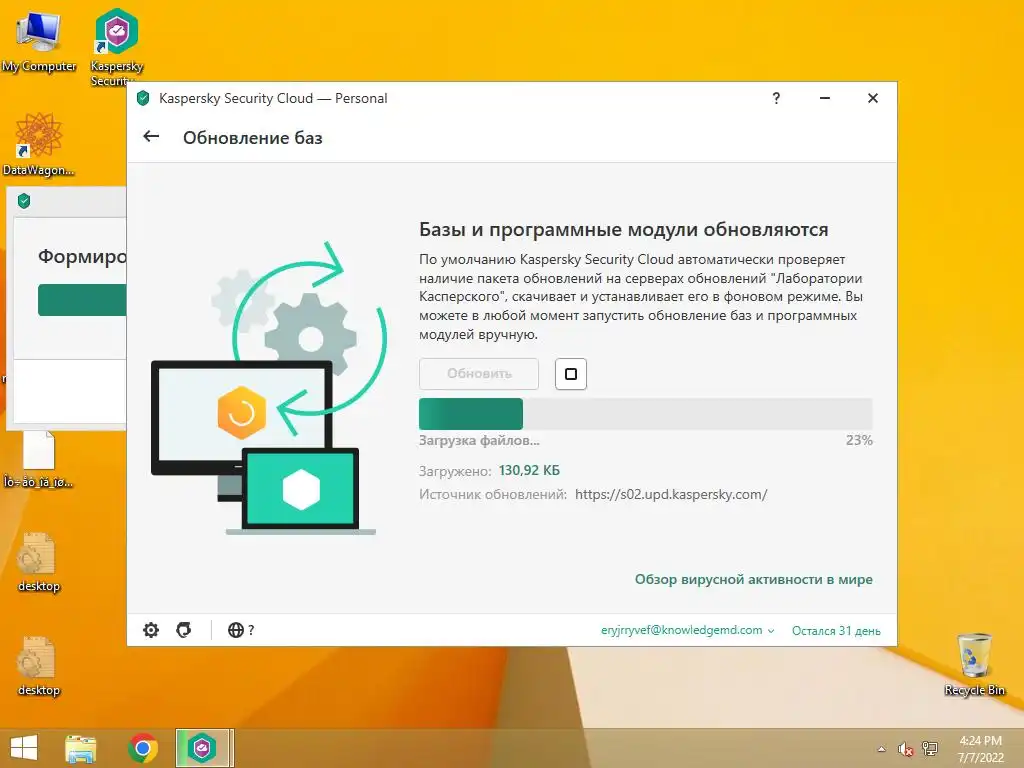Open the Kaspersky Security desktop shortcut
Screen dimensions: 1024x768
116,46
